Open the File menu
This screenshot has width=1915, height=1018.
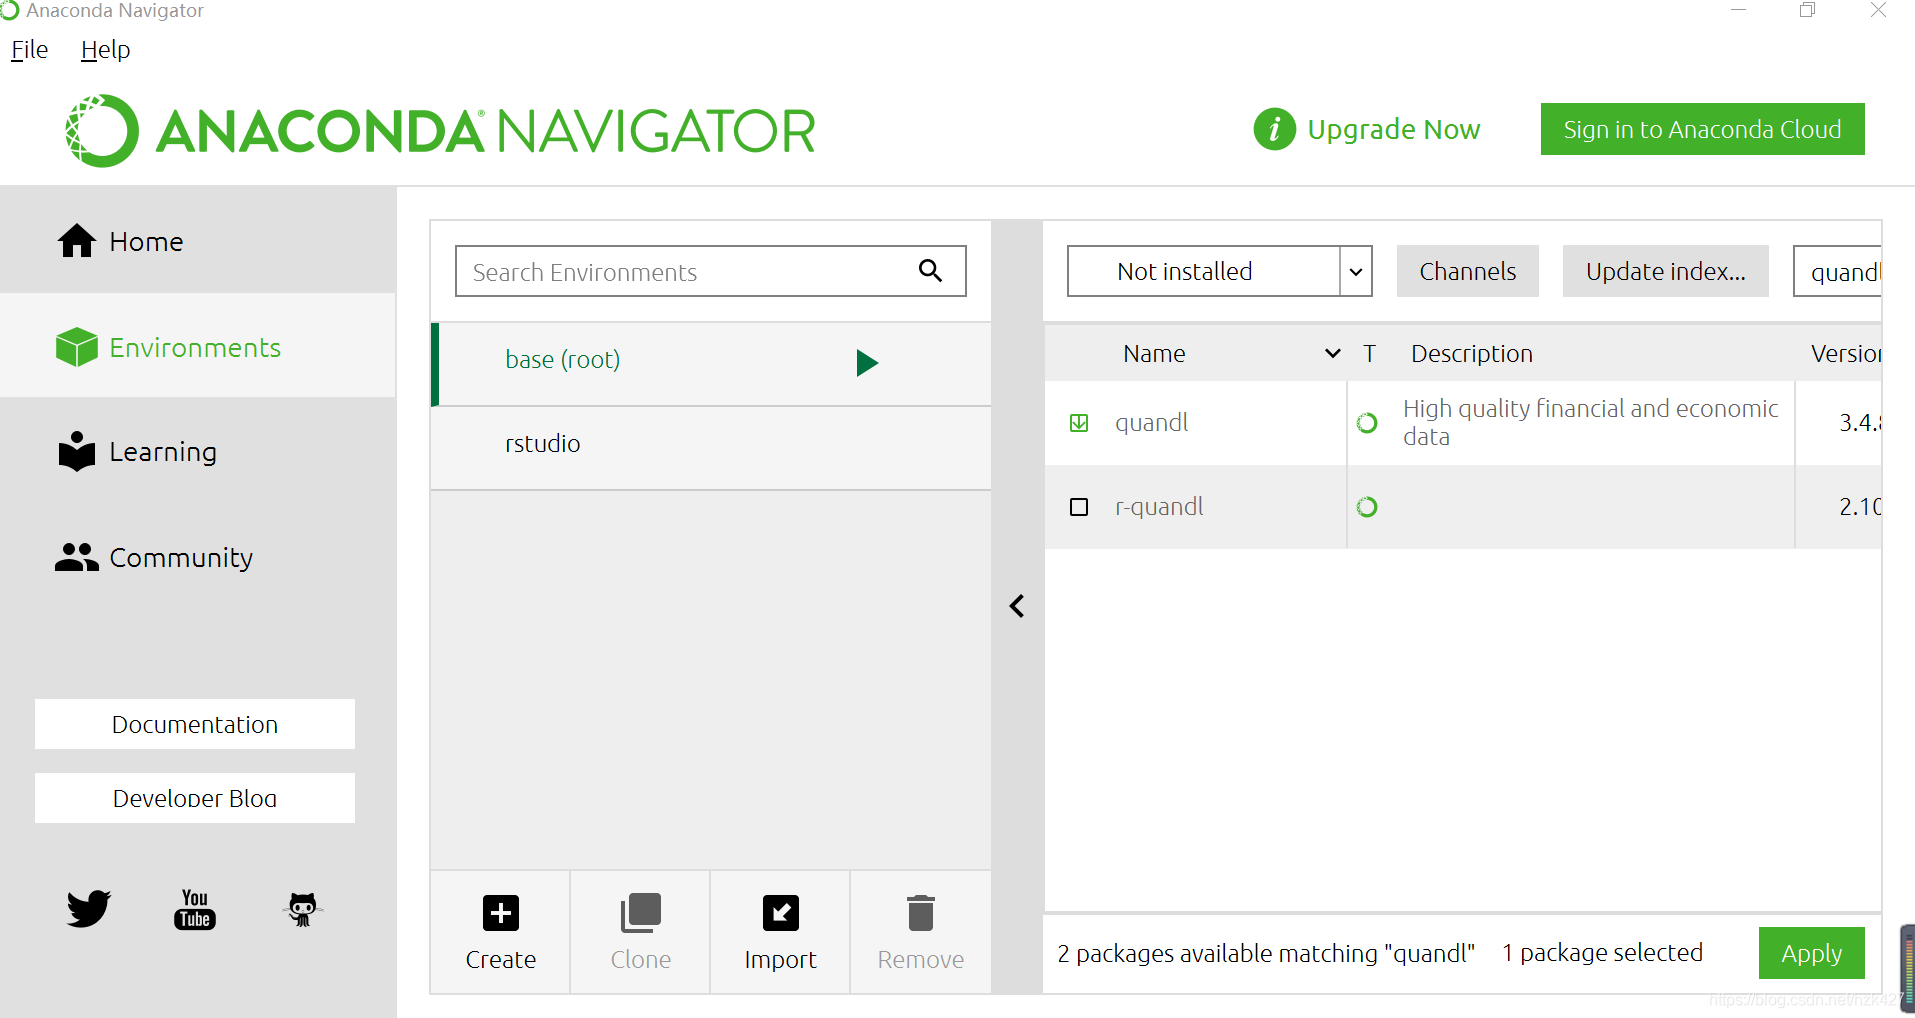(30, 49)
